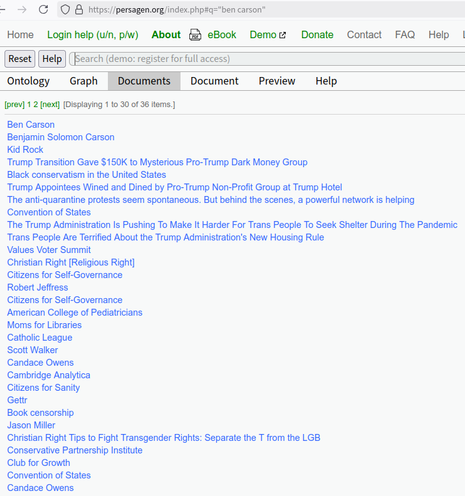Open Christian Right [Religious Right] document
The width and height of the screenshot is (465, 496).
tap(71, 263)
